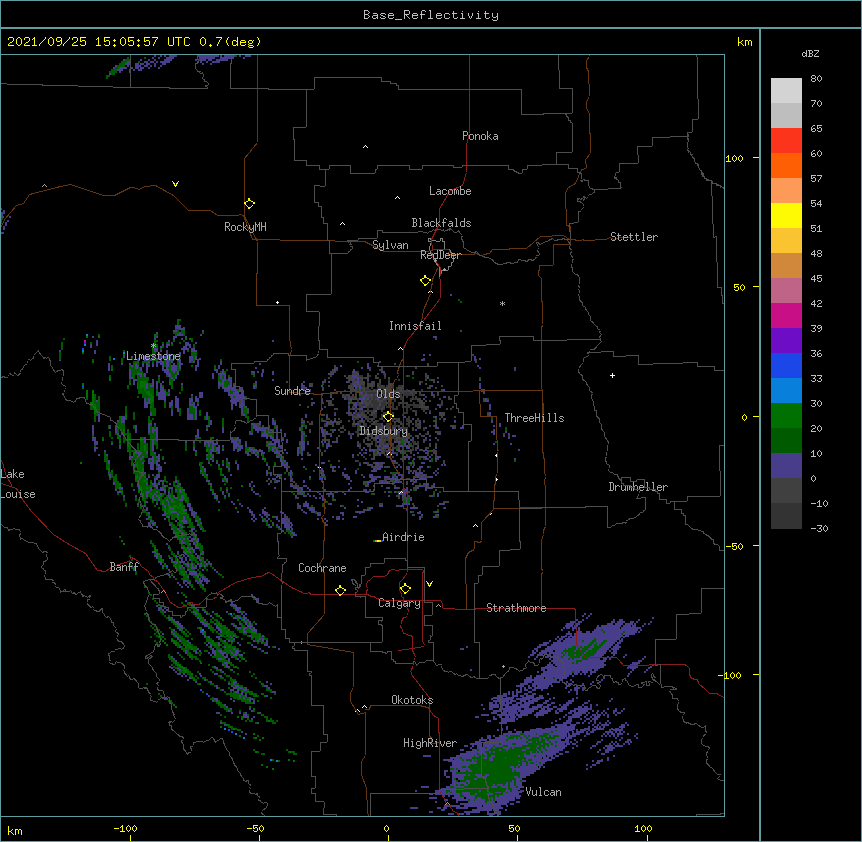Screen dimensions: 862x842
Task: Click the 80 value in dBZ legend
Action: pyautogui.click(x=816, y=79)
